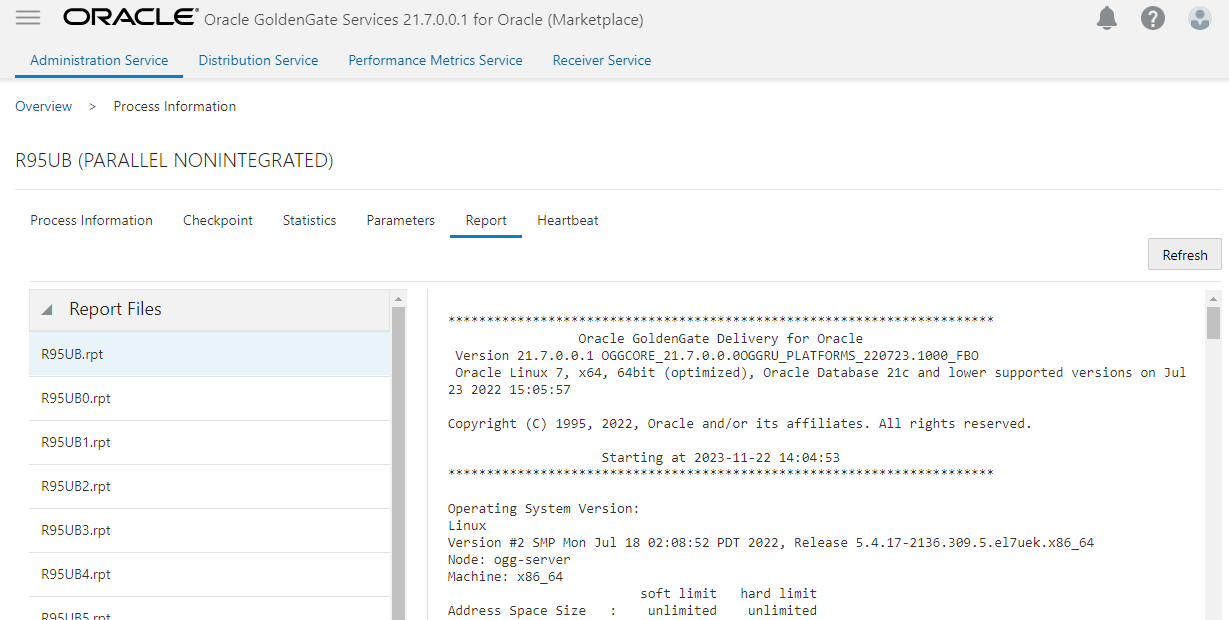Click the Oracle logo
Screen dimensions: 1229x620
pos(130,18)
